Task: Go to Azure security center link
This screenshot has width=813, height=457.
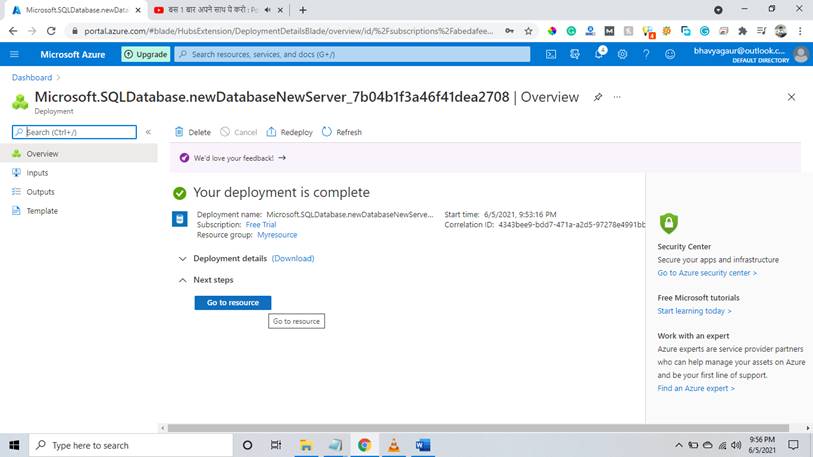Action: tap(707, 273)
